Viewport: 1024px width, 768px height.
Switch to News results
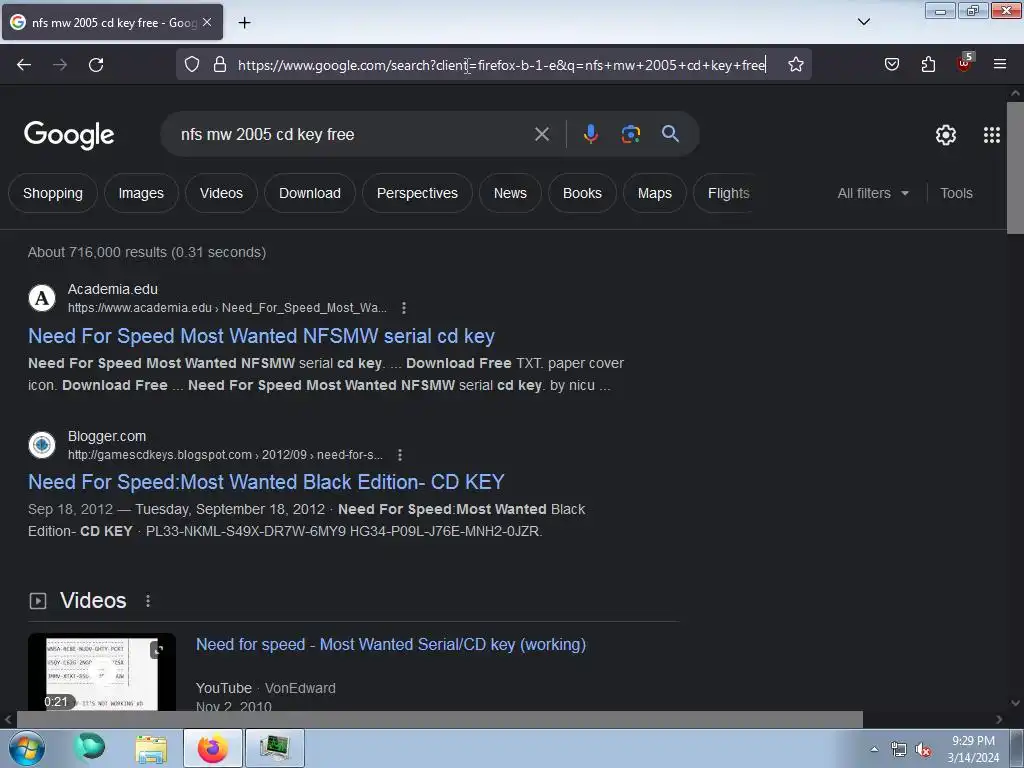[x=510, y=193]
